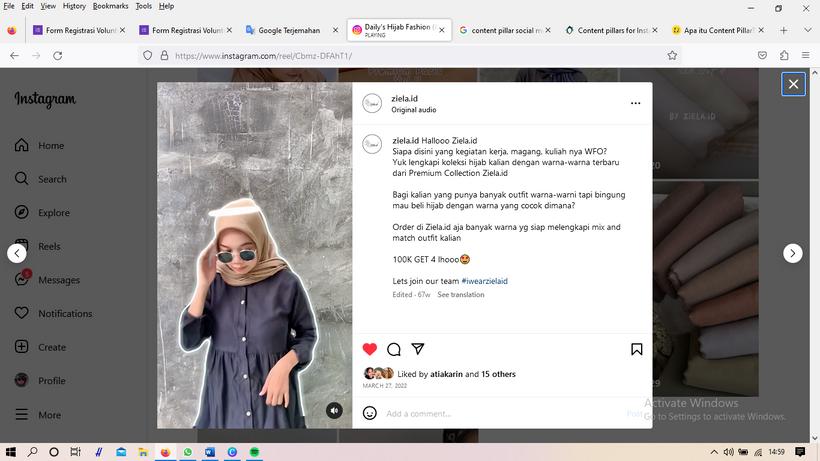Open Notifications in Instagram sidebar
Viewport: 820px width, 461px height.
53,314
